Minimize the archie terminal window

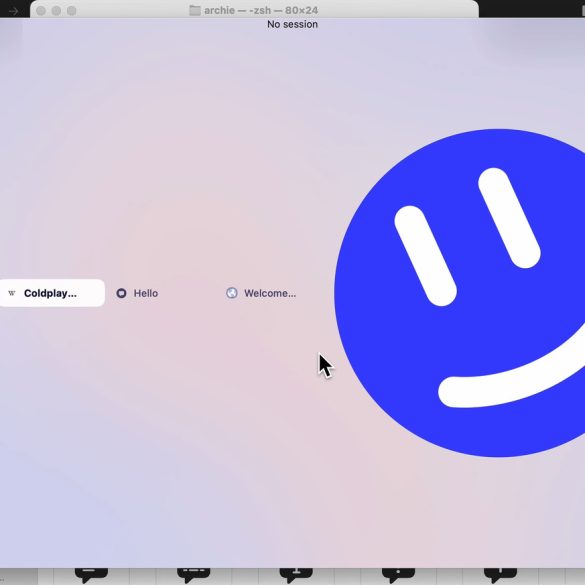point(56,11)
